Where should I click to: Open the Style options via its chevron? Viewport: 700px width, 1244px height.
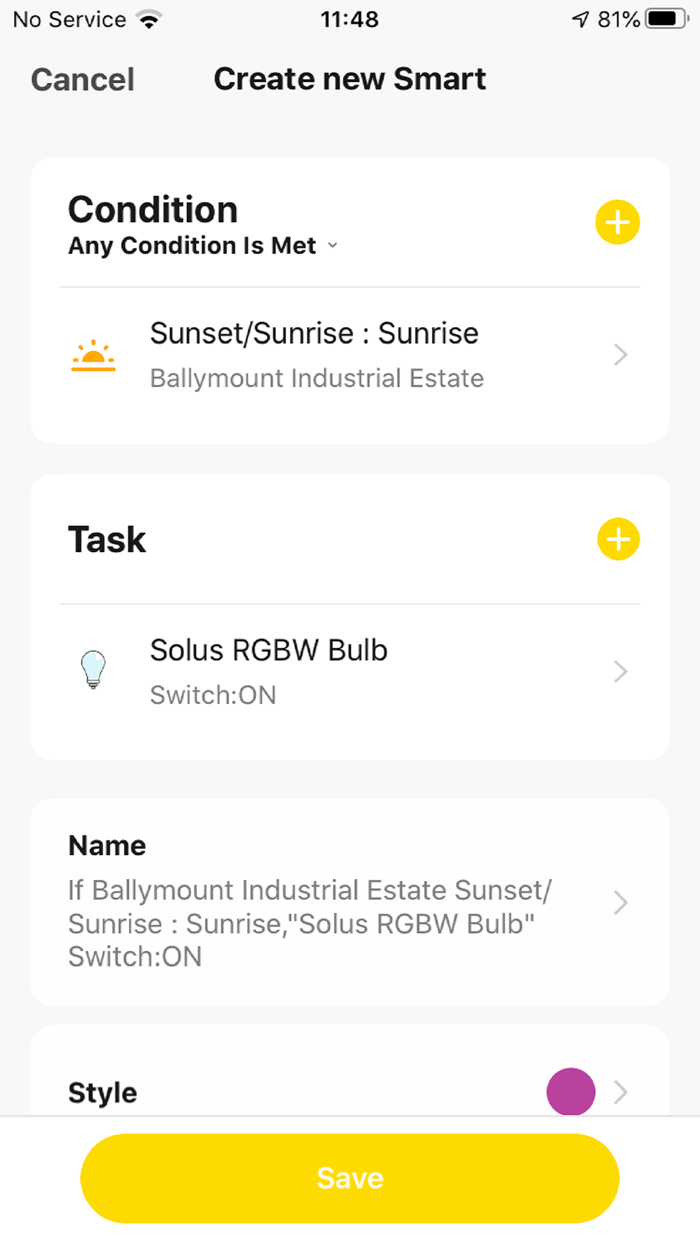pos(620,1092)
